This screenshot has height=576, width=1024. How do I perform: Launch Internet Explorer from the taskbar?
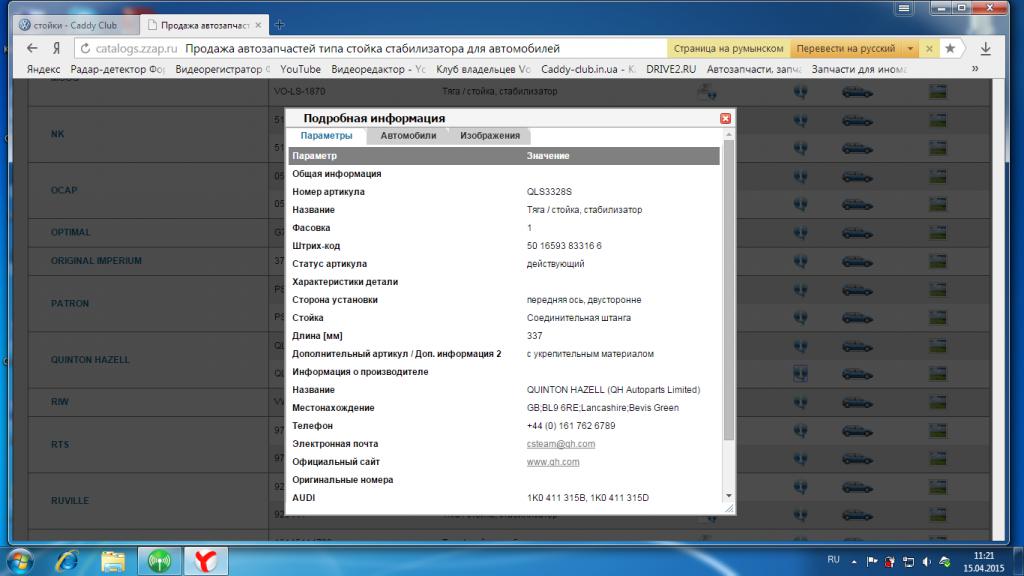coord(67,561)
